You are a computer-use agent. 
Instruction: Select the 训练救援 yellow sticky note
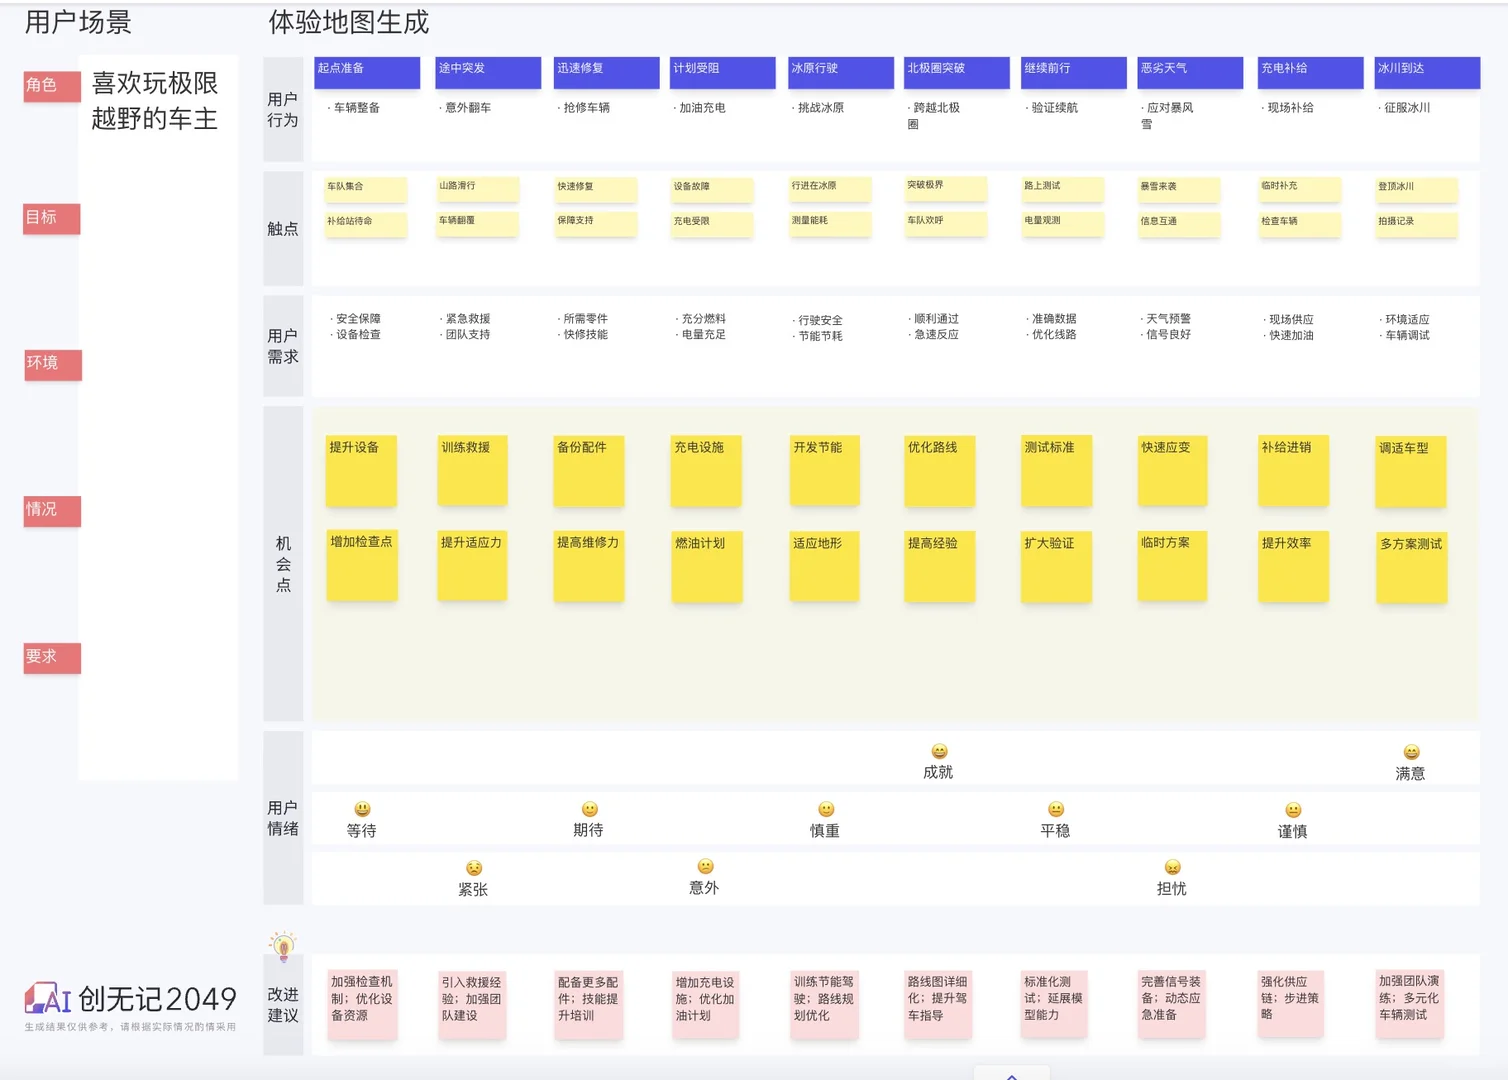472,470
